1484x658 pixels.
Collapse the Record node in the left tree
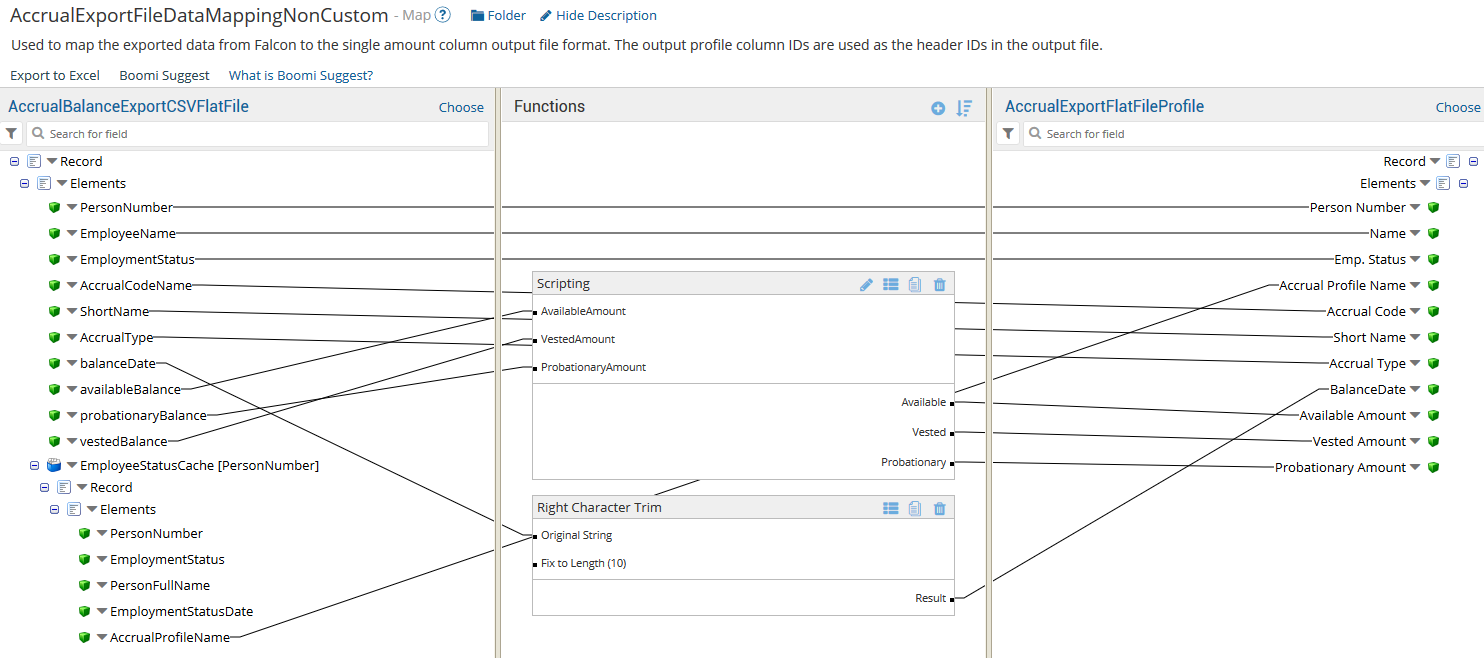click(13, 160)
